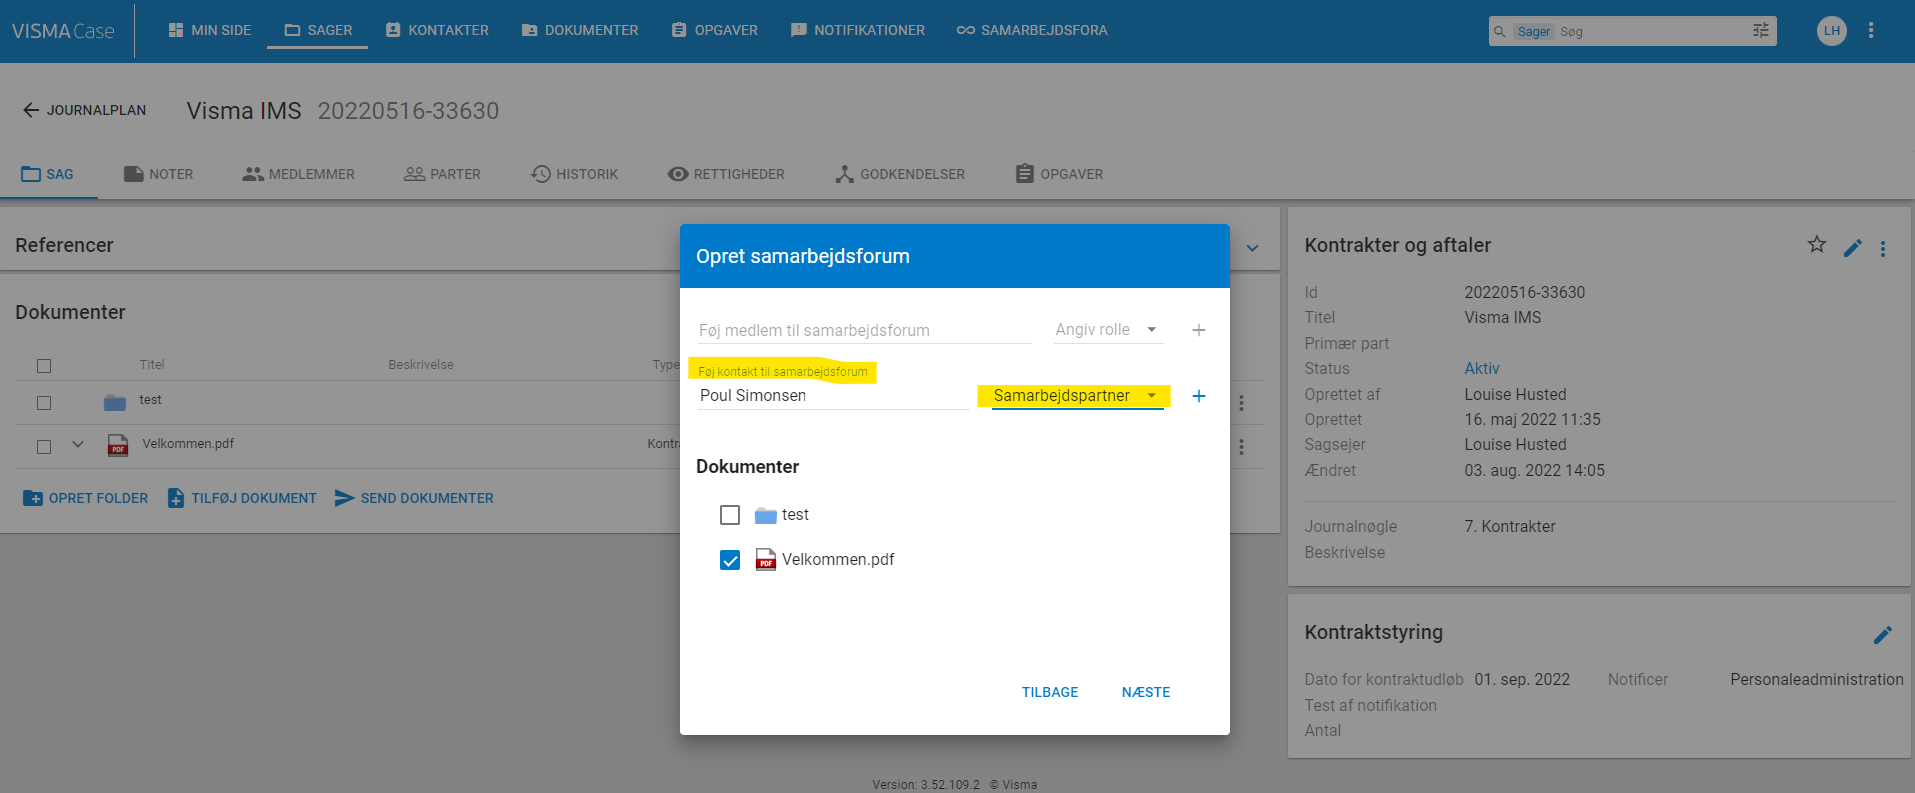Open Notifikationer in top navigation
The height and width of the screenshot is (793, 1915).
click(x=858, y=30)
